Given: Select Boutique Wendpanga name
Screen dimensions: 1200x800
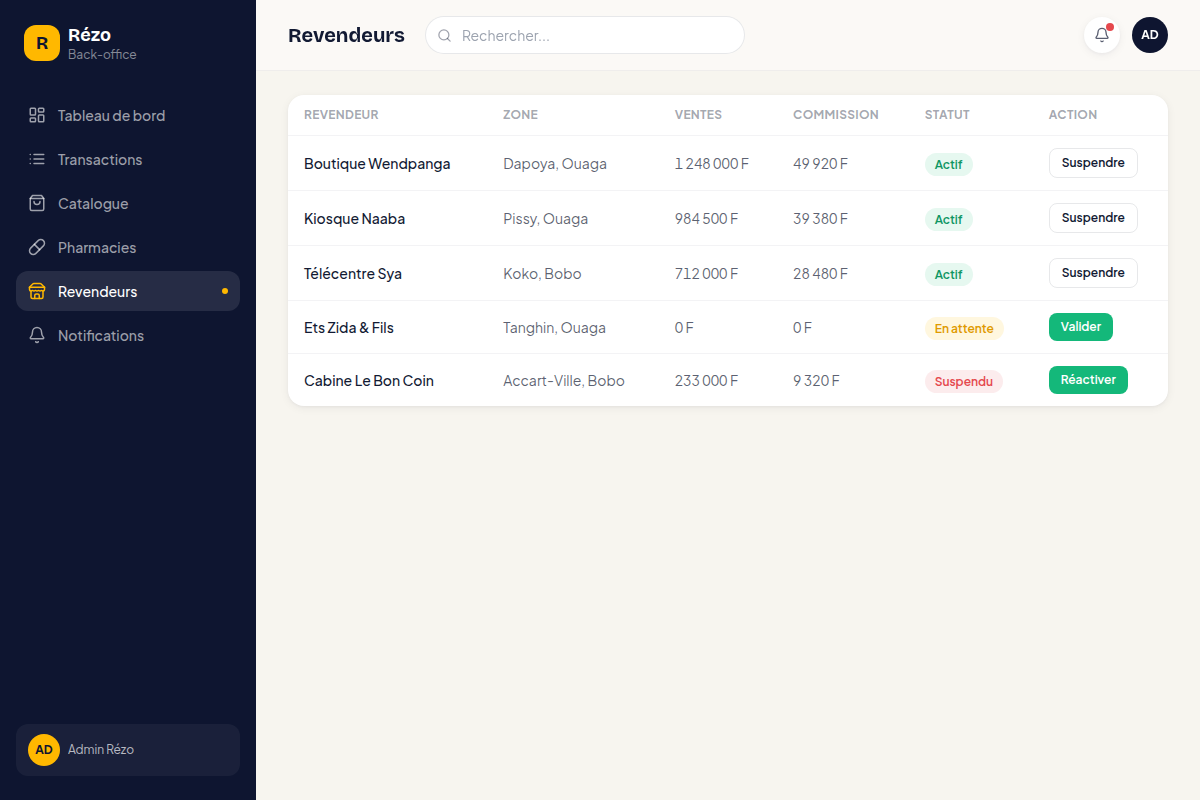Looking at the screenshot, I should coord(377,164).
